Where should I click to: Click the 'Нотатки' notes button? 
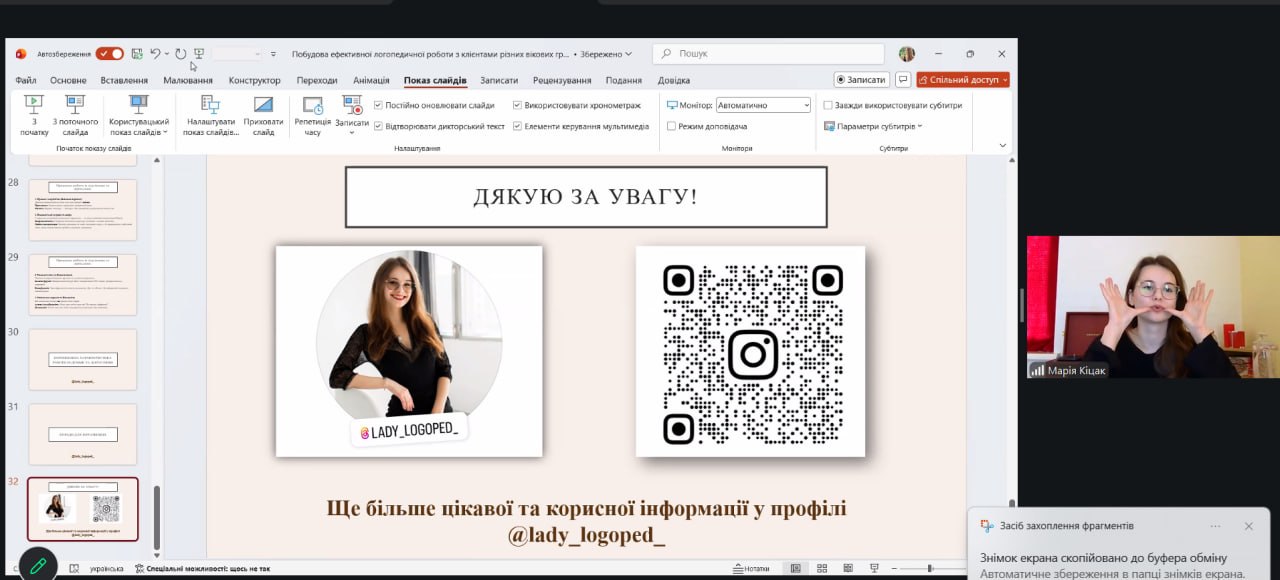point(750,568)
